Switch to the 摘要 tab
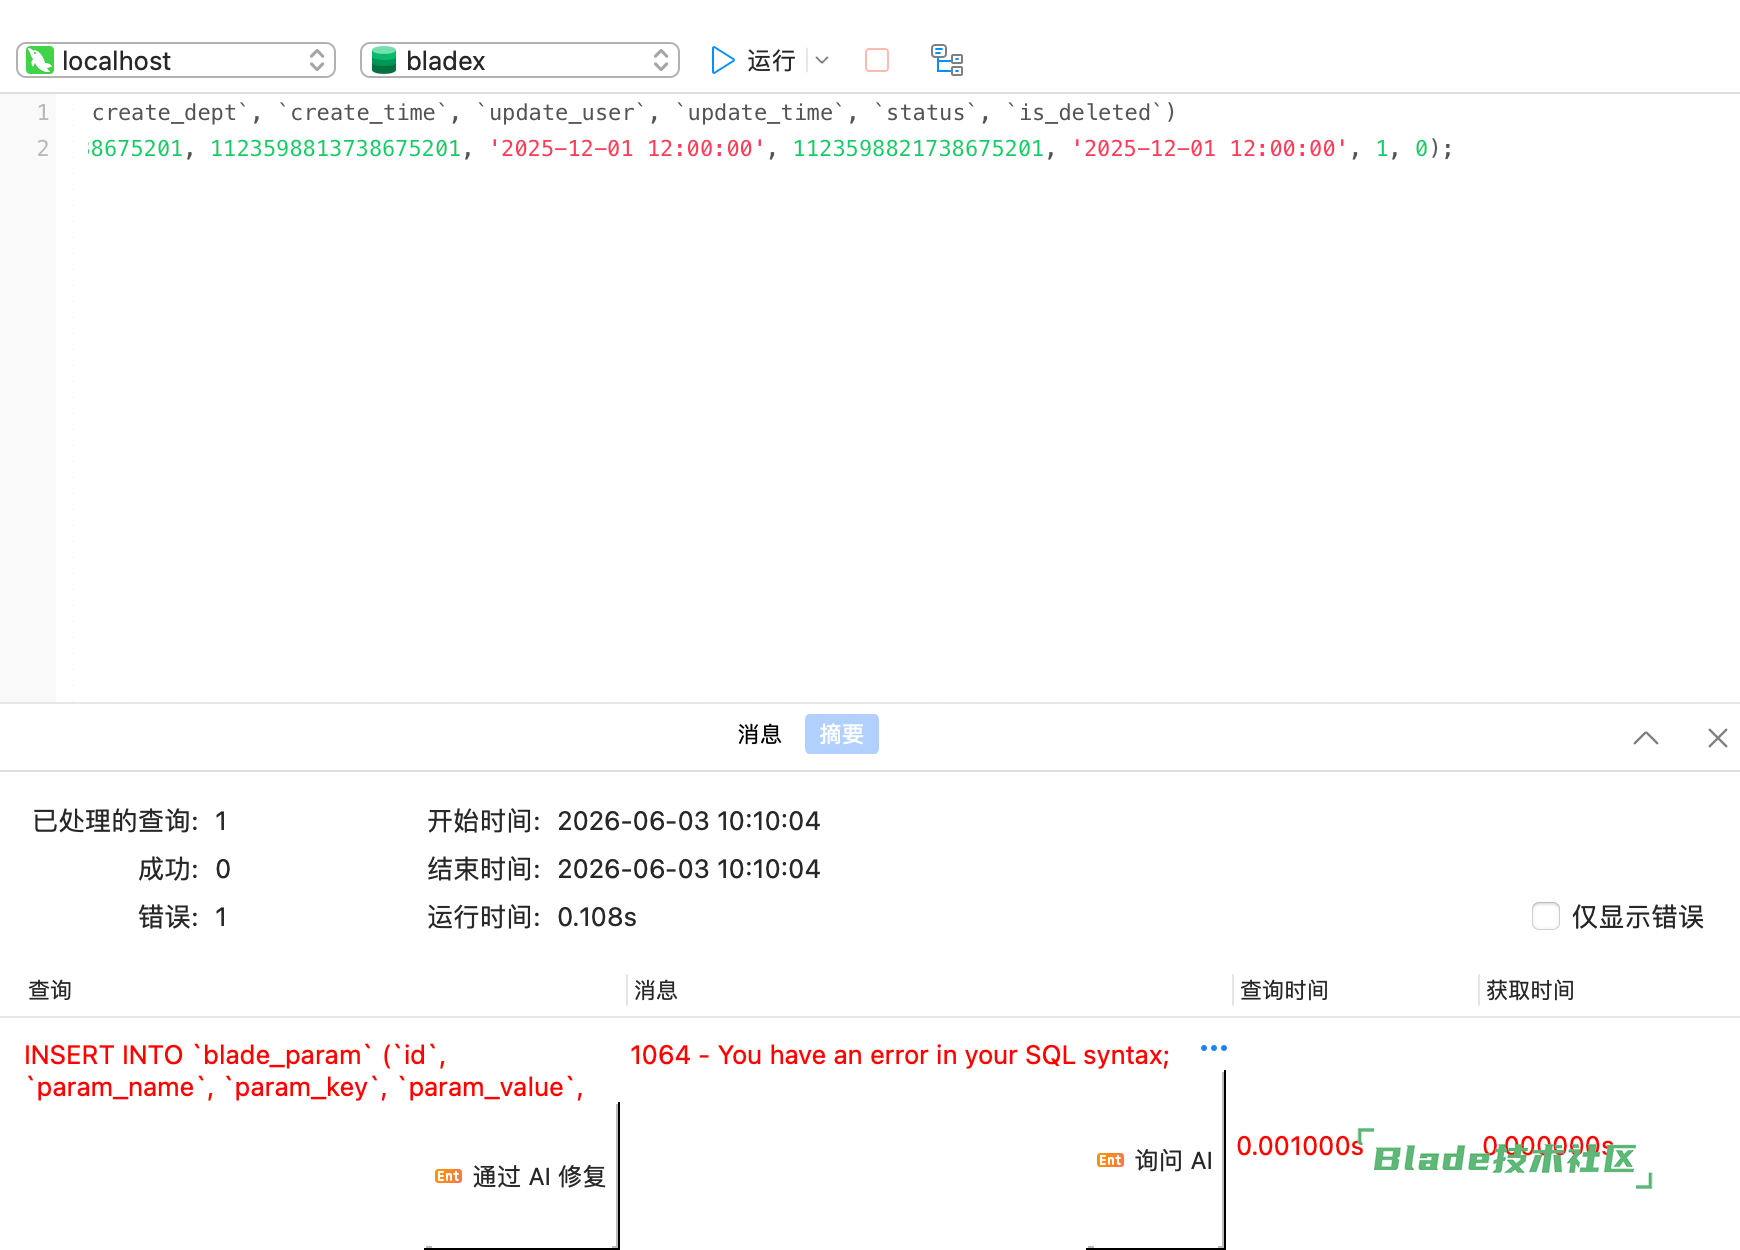1740x1250 pixels. (x=842, y=734)
